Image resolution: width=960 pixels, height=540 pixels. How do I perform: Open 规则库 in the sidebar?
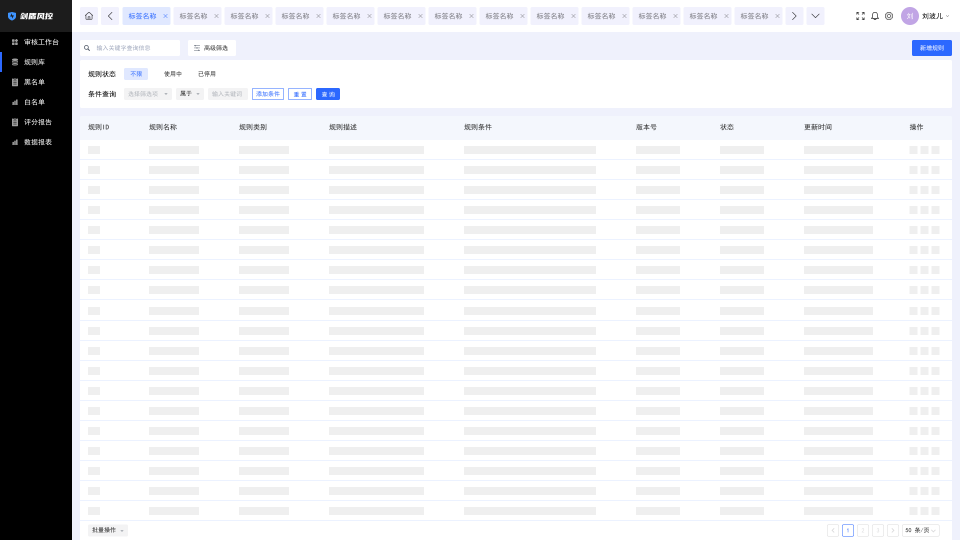click(36, 62)
